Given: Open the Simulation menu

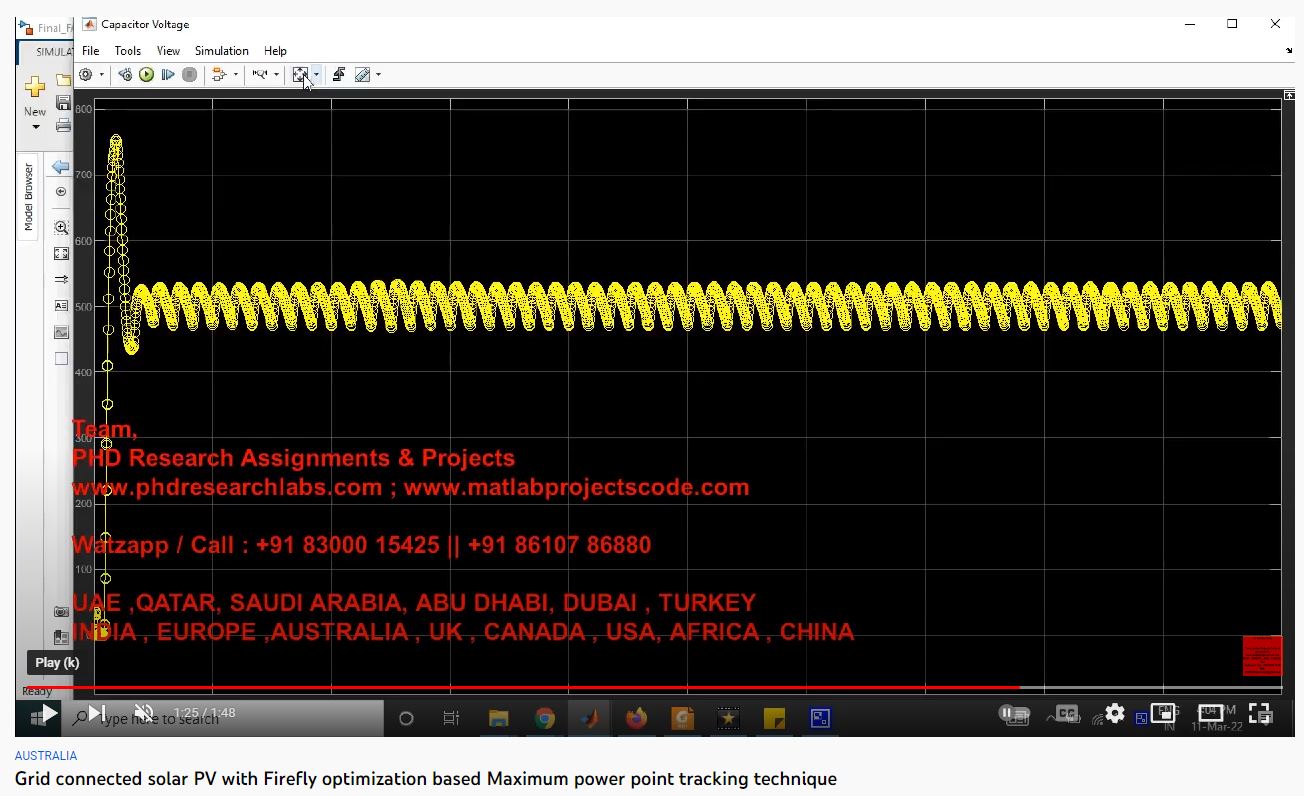Looking at the screenshot, I should [x=222, y=51].
